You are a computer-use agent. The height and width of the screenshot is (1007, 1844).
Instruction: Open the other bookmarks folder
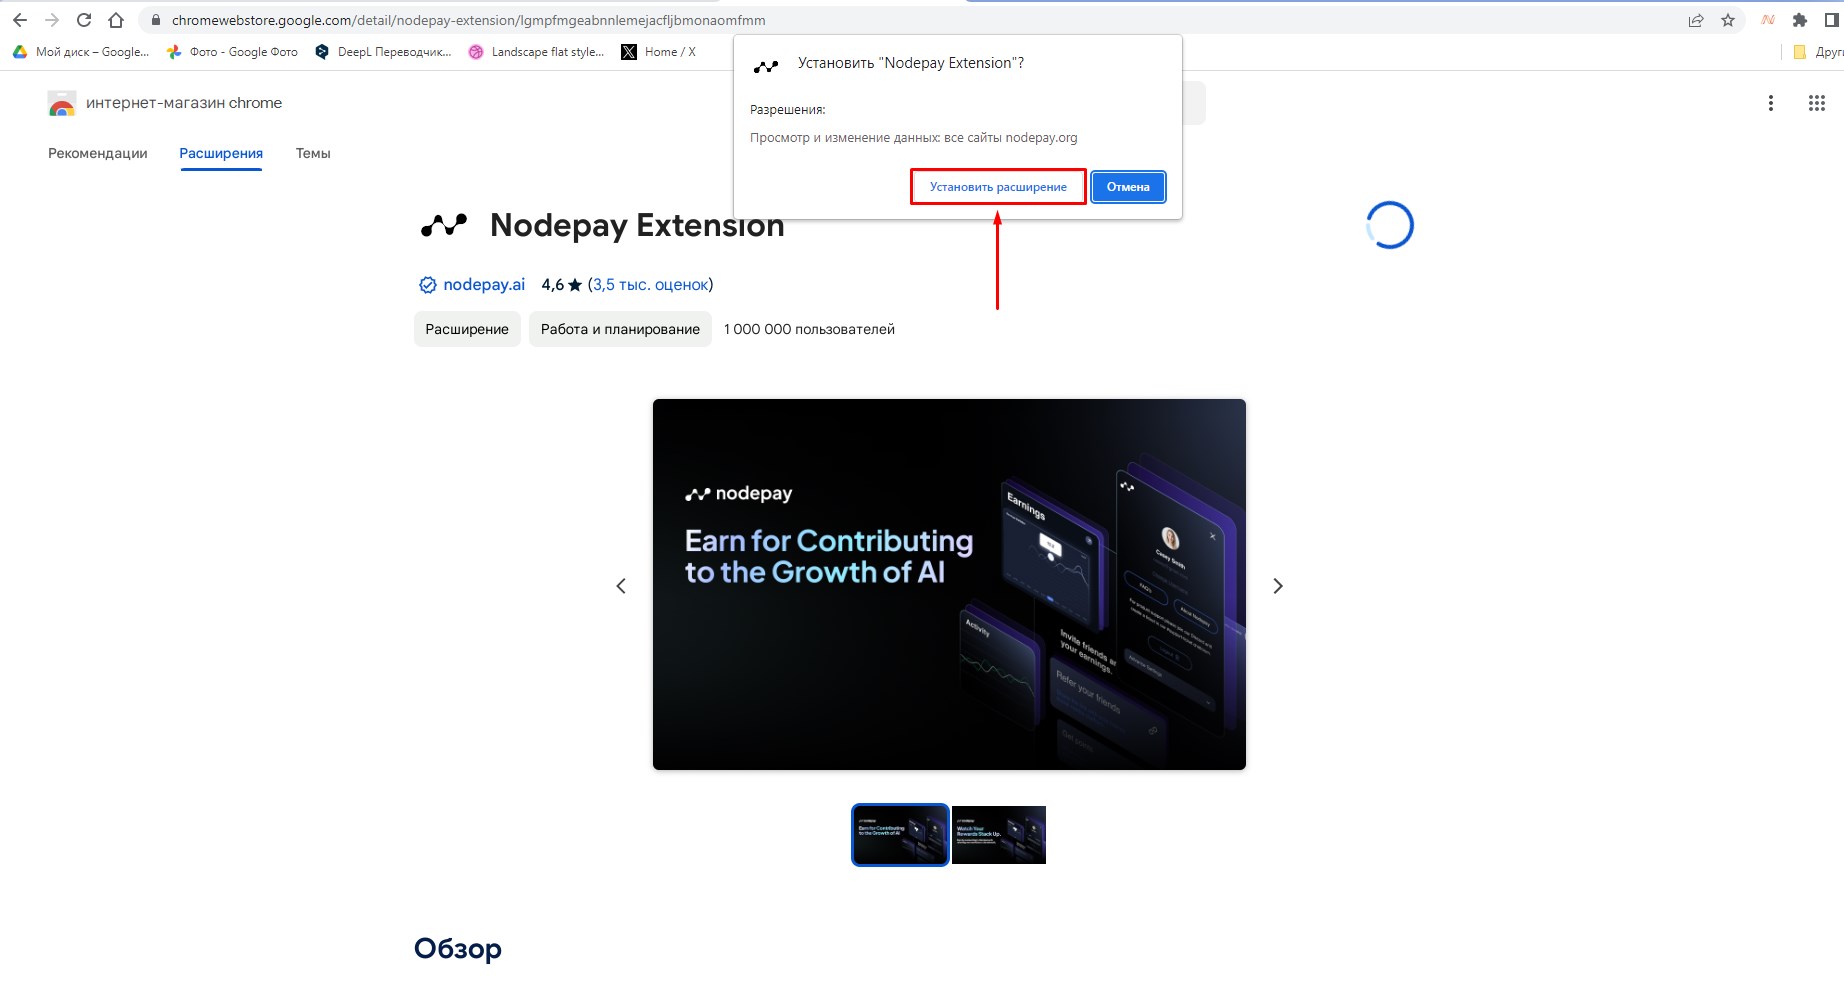(1817, 52)
